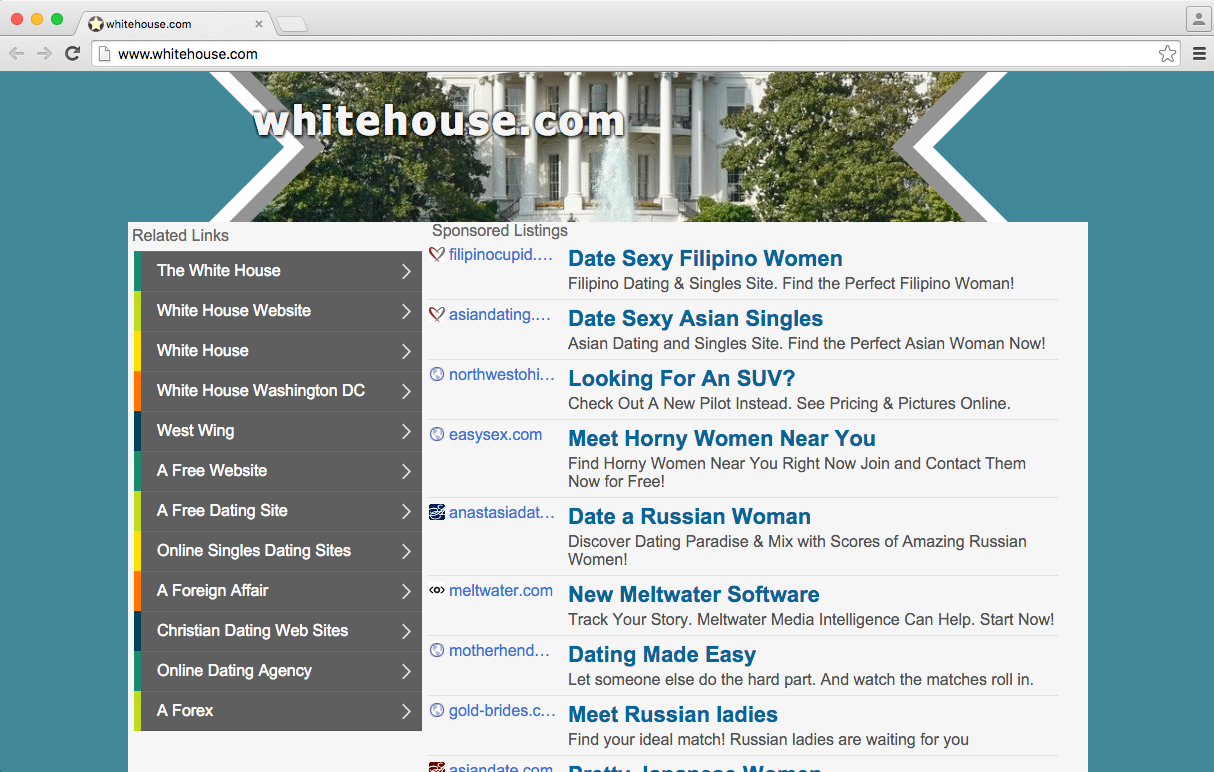
Task: Click the meltwater.com logo favicon
Action: coord(437,591)
